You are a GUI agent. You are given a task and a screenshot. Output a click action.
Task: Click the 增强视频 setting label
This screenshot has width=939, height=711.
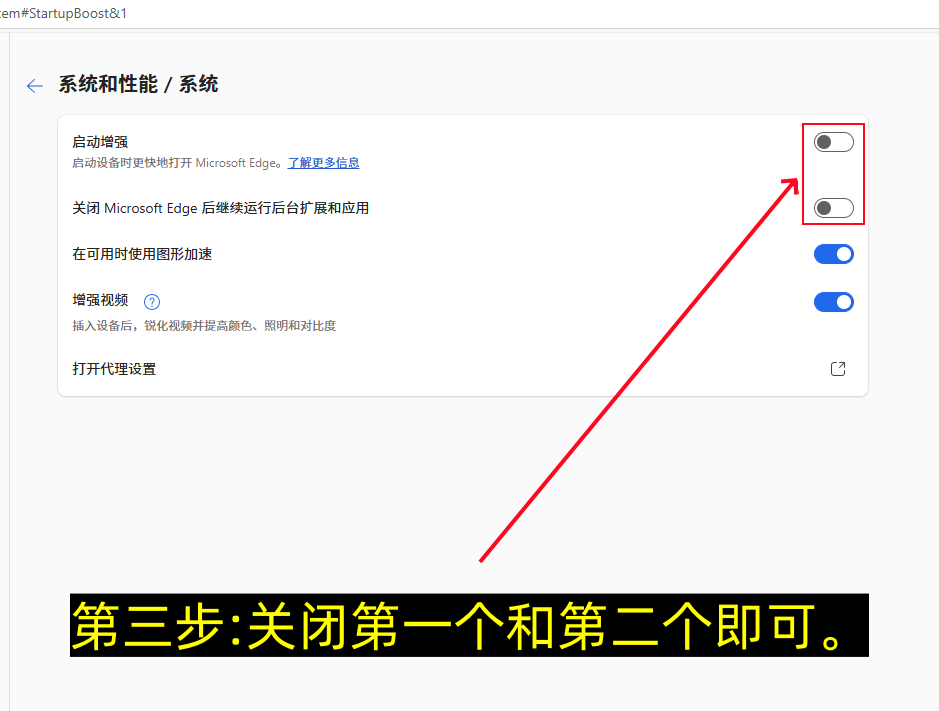100,300
